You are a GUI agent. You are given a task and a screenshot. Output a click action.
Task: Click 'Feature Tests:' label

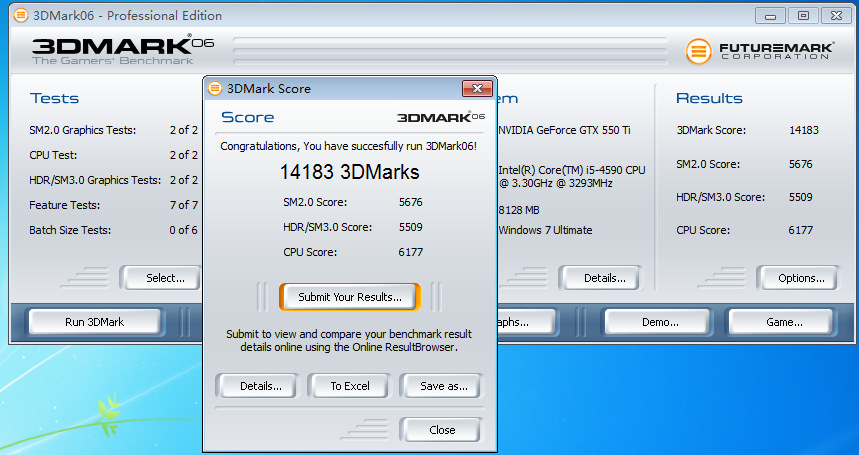pos(65,205)
